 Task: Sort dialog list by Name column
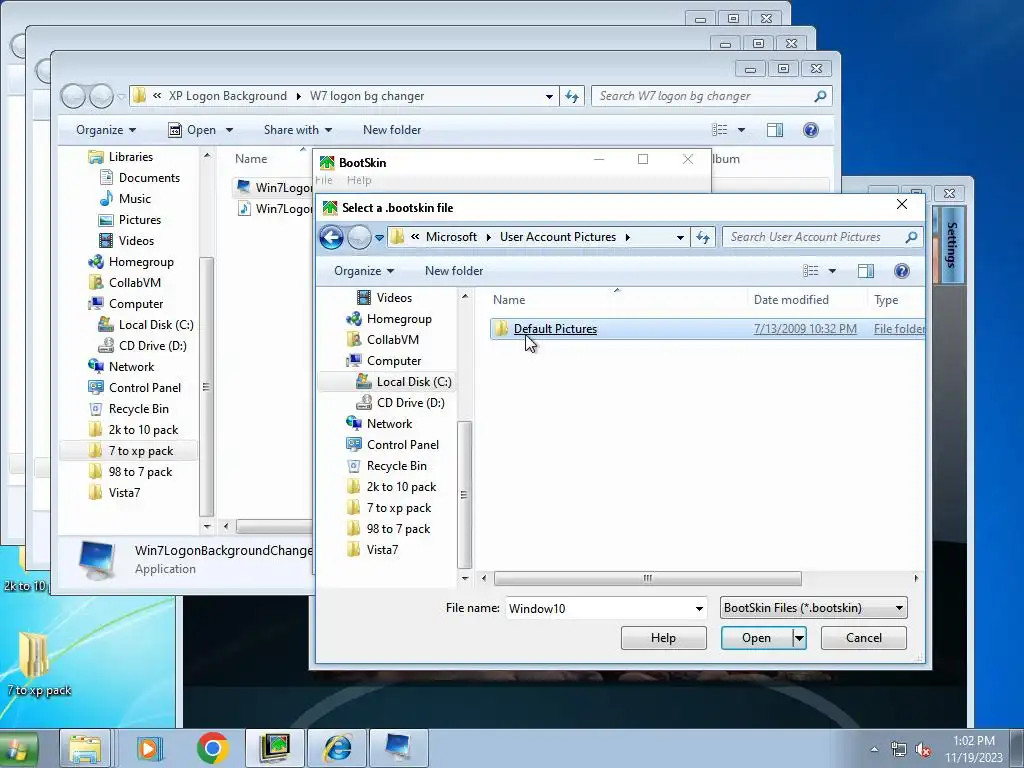[x=509, y=300]
